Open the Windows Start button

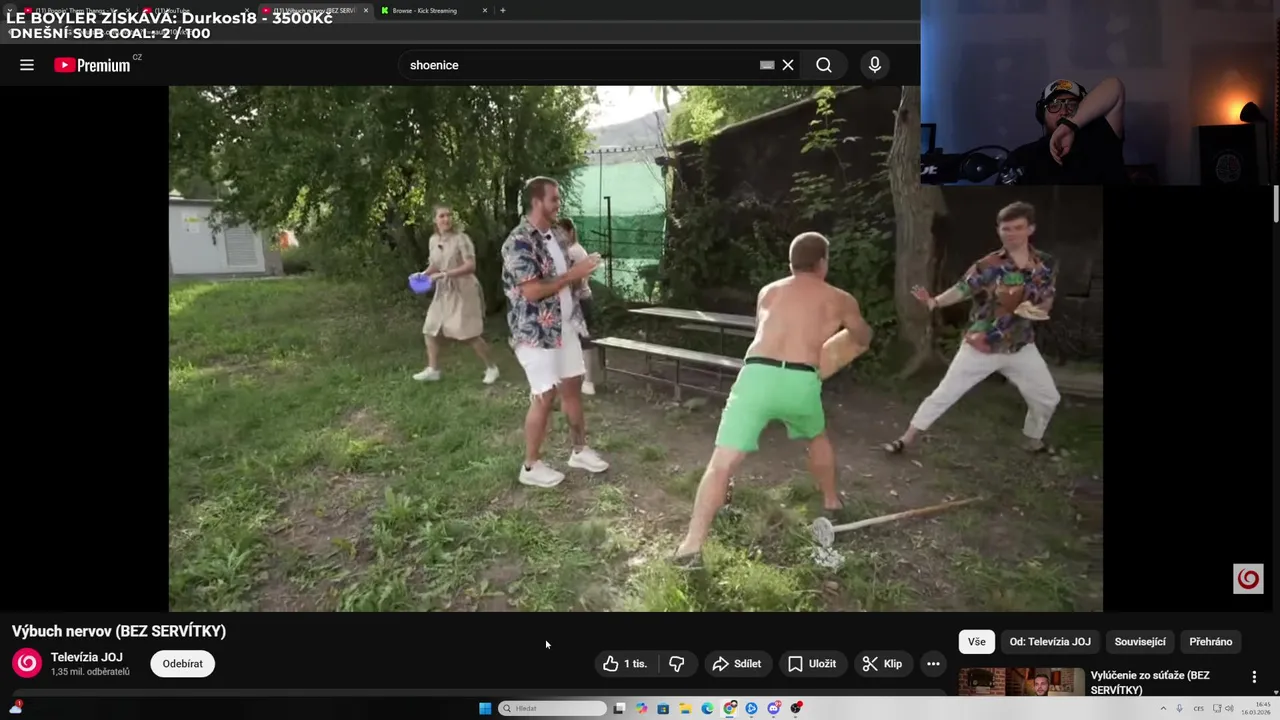[x=485, y=708]
